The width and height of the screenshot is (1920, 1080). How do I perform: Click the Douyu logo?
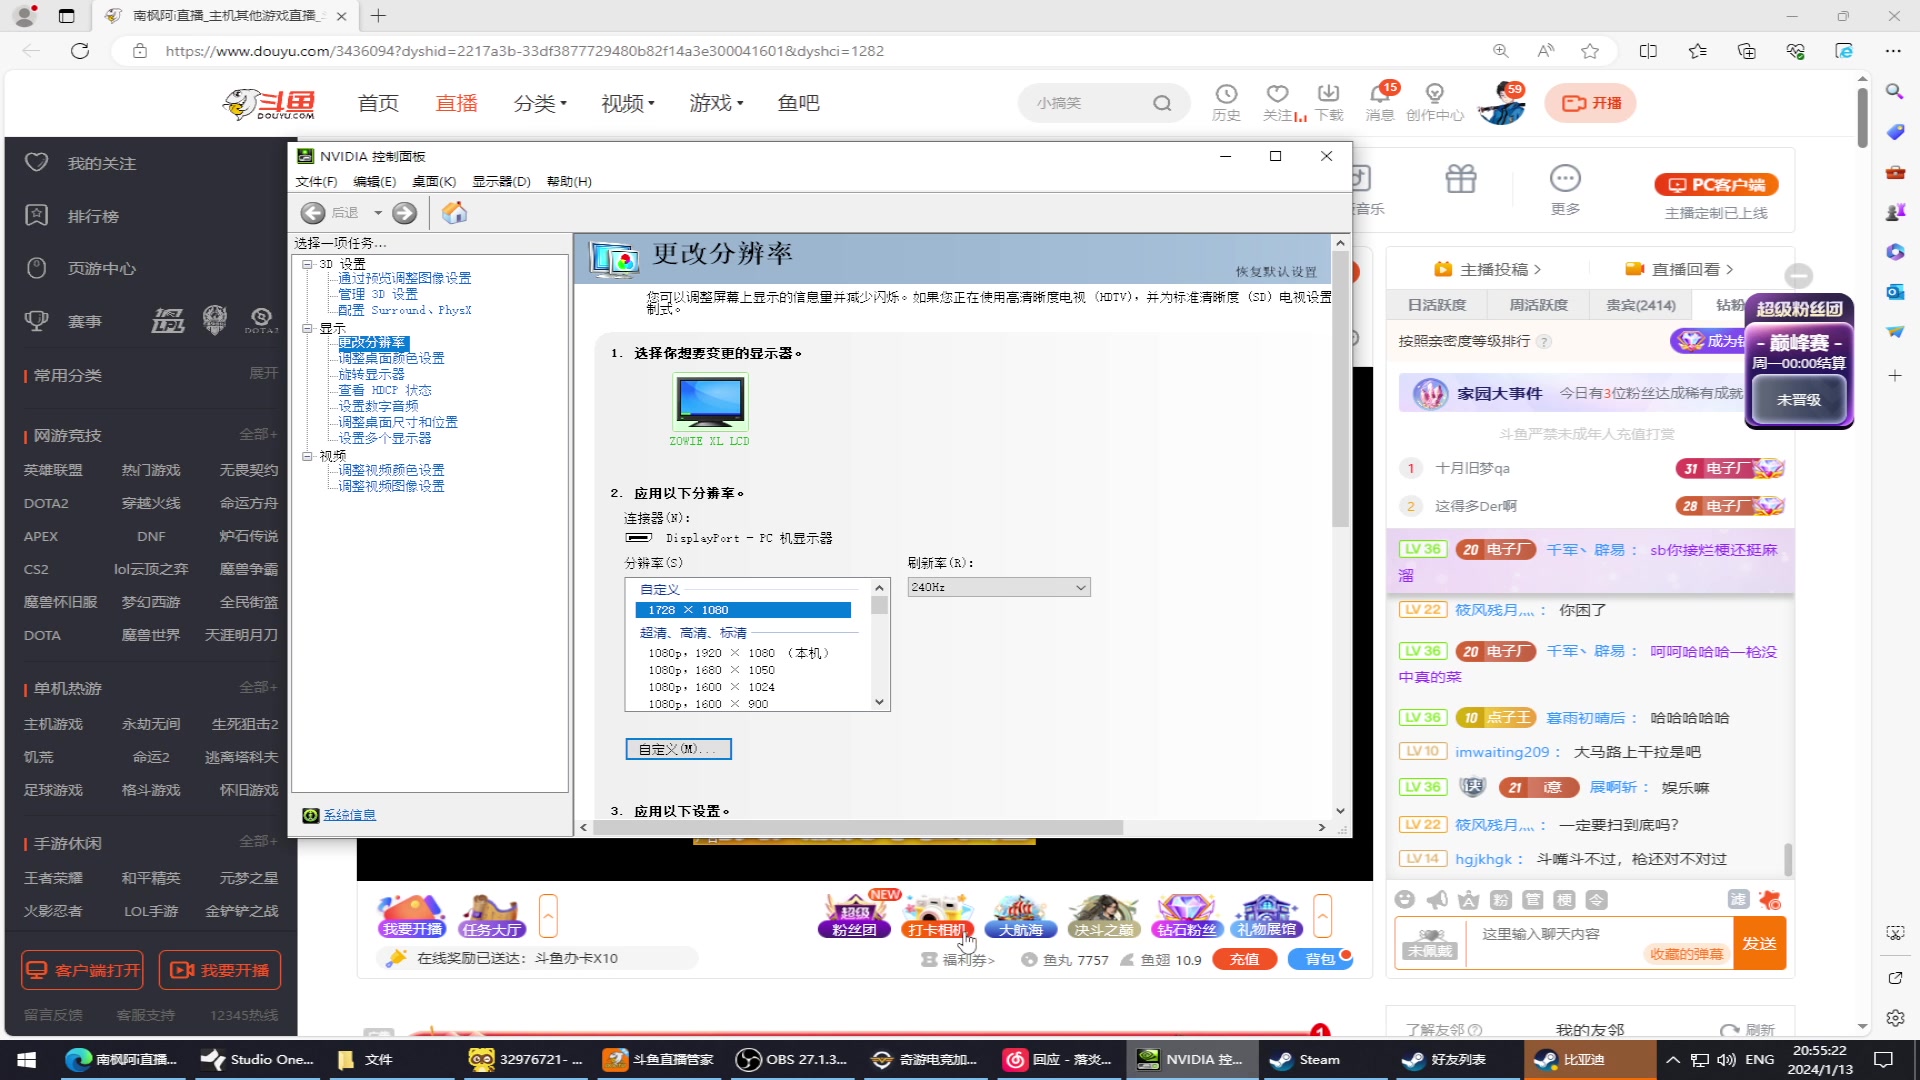268,103
